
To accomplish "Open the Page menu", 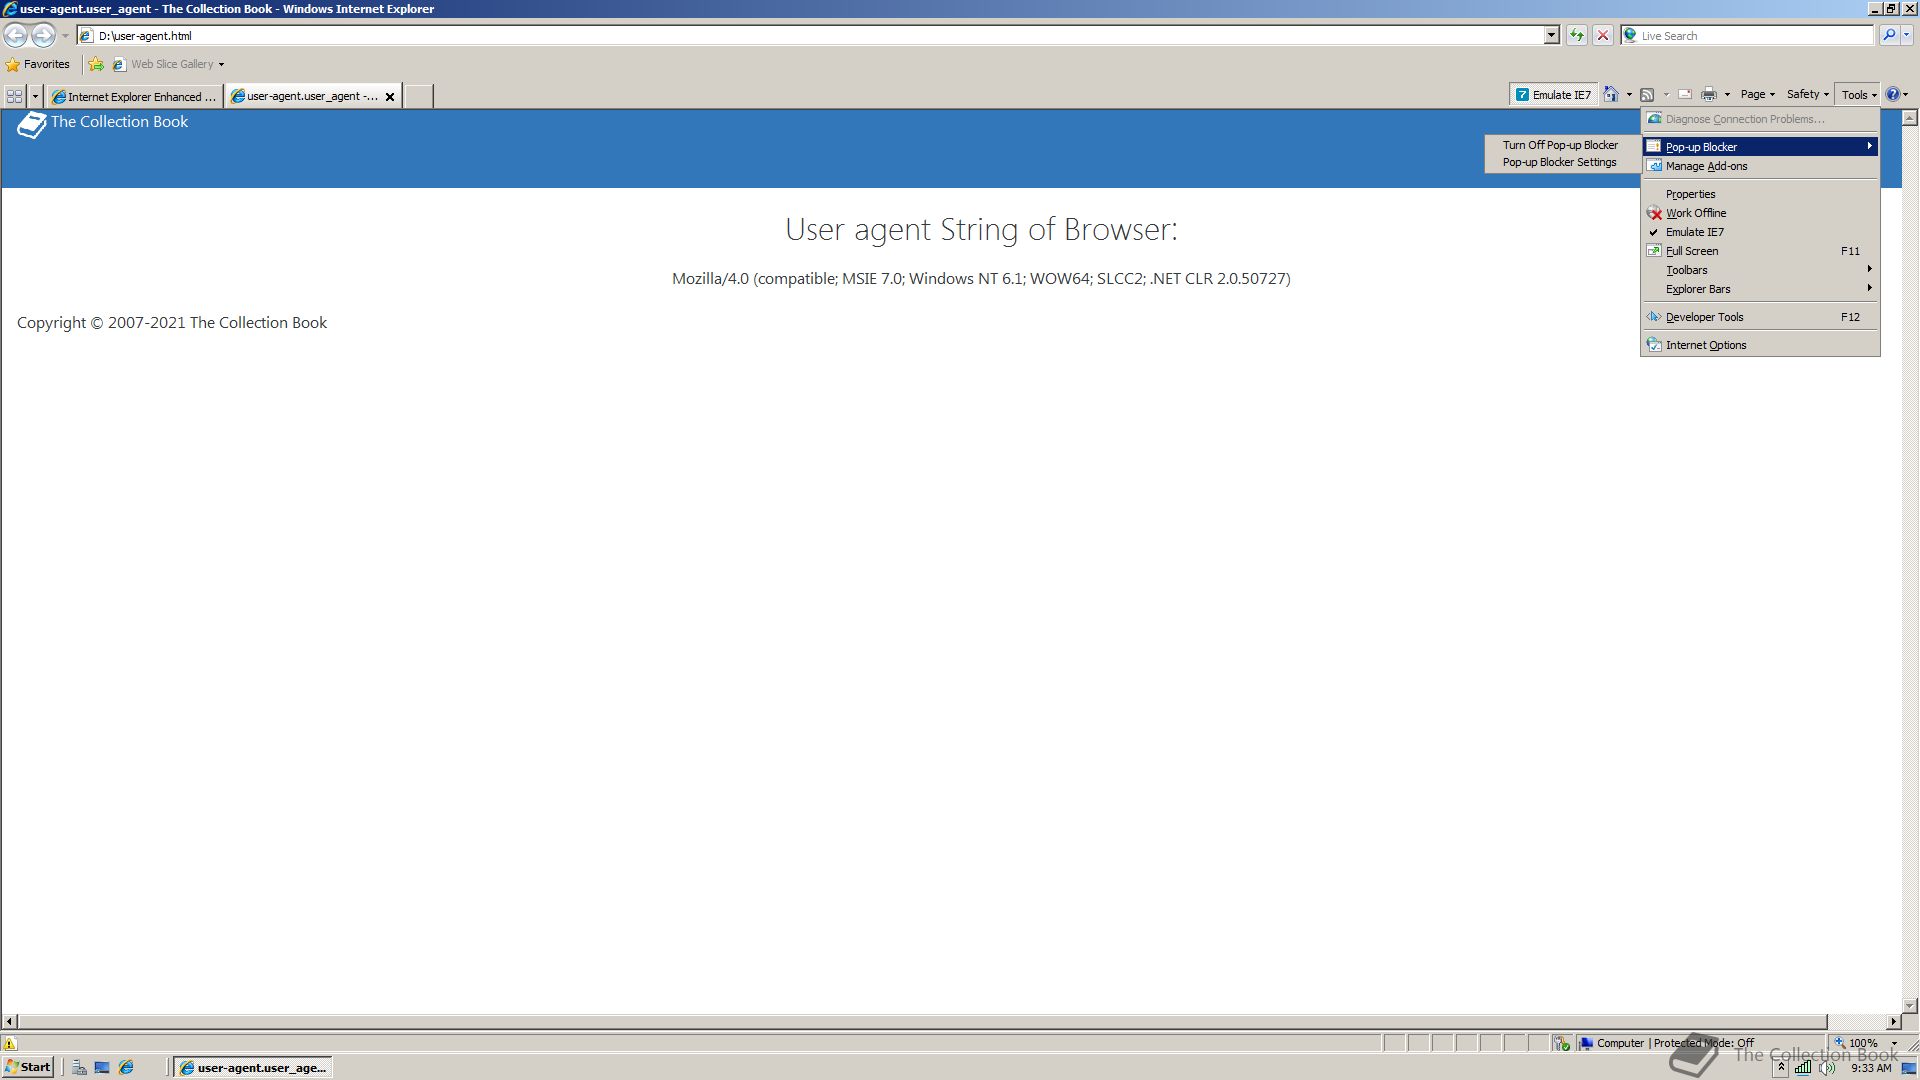I will click(1757, 95).
